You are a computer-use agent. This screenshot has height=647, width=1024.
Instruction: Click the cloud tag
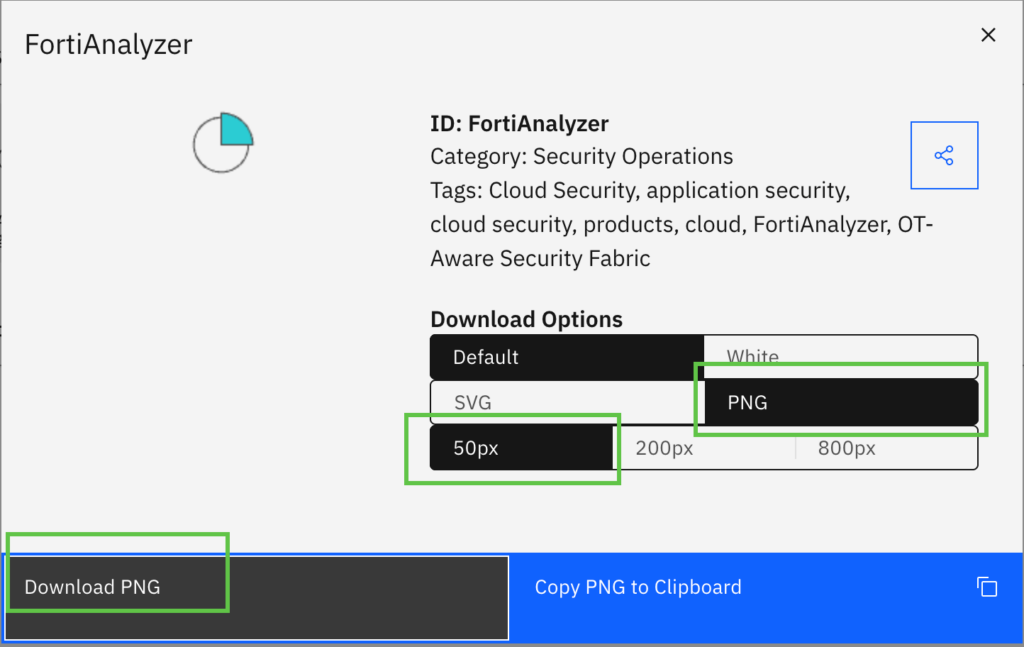pos(713,224)
